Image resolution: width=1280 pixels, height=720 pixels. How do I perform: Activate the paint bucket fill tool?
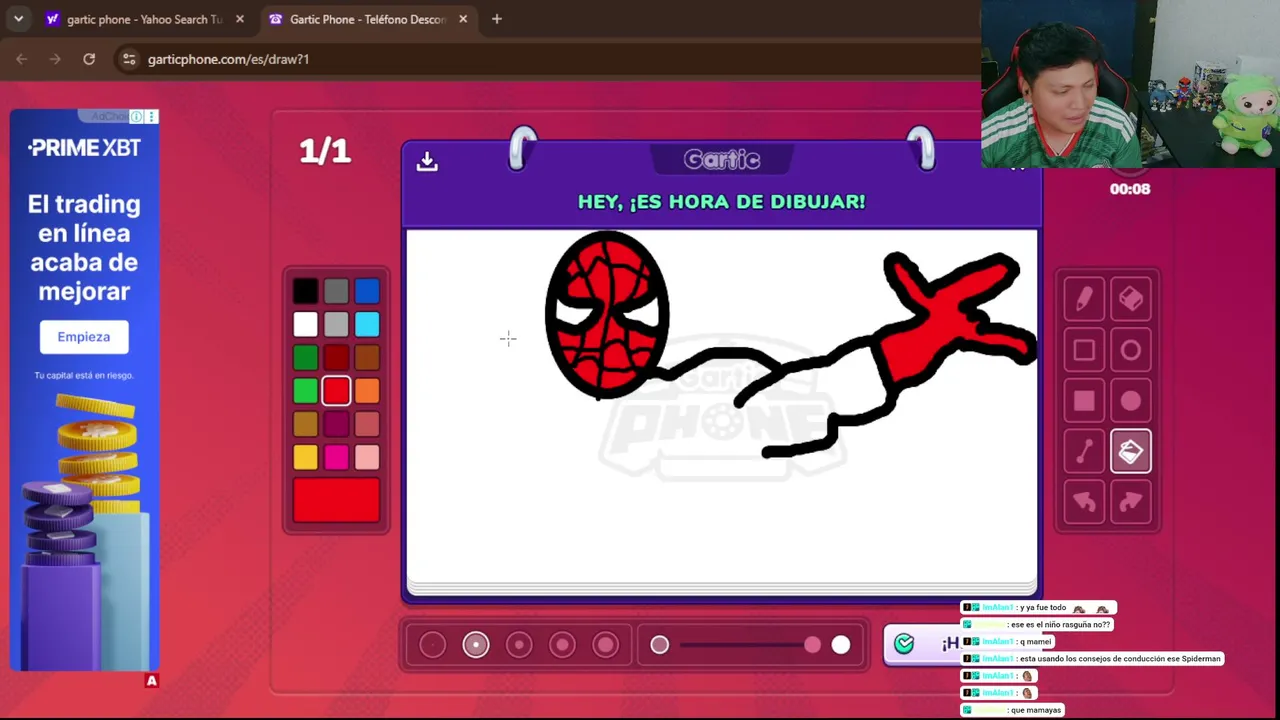point(1131,452)
